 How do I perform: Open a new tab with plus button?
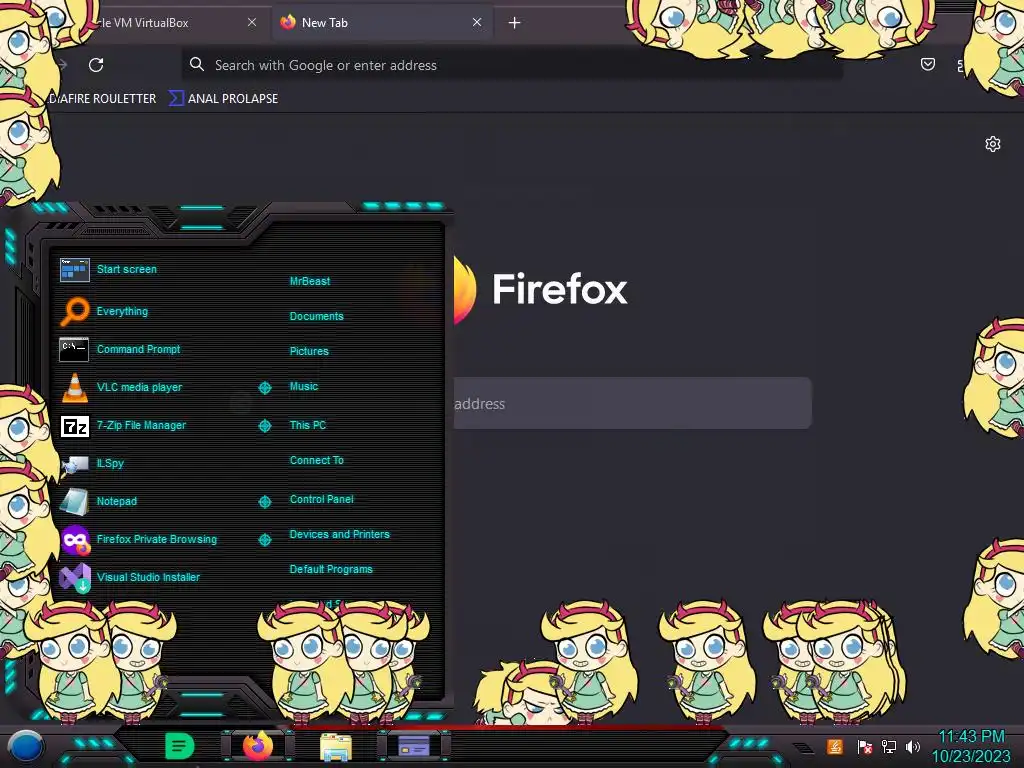(x=515, y=23)
